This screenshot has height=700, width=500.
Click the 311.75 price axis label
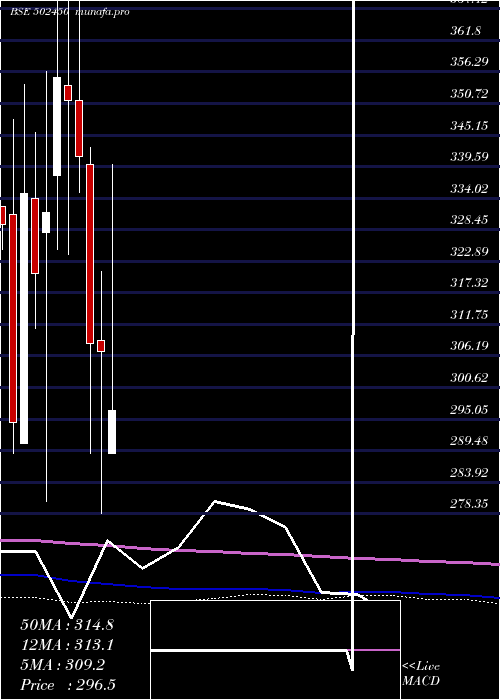[x=469, y=314]
